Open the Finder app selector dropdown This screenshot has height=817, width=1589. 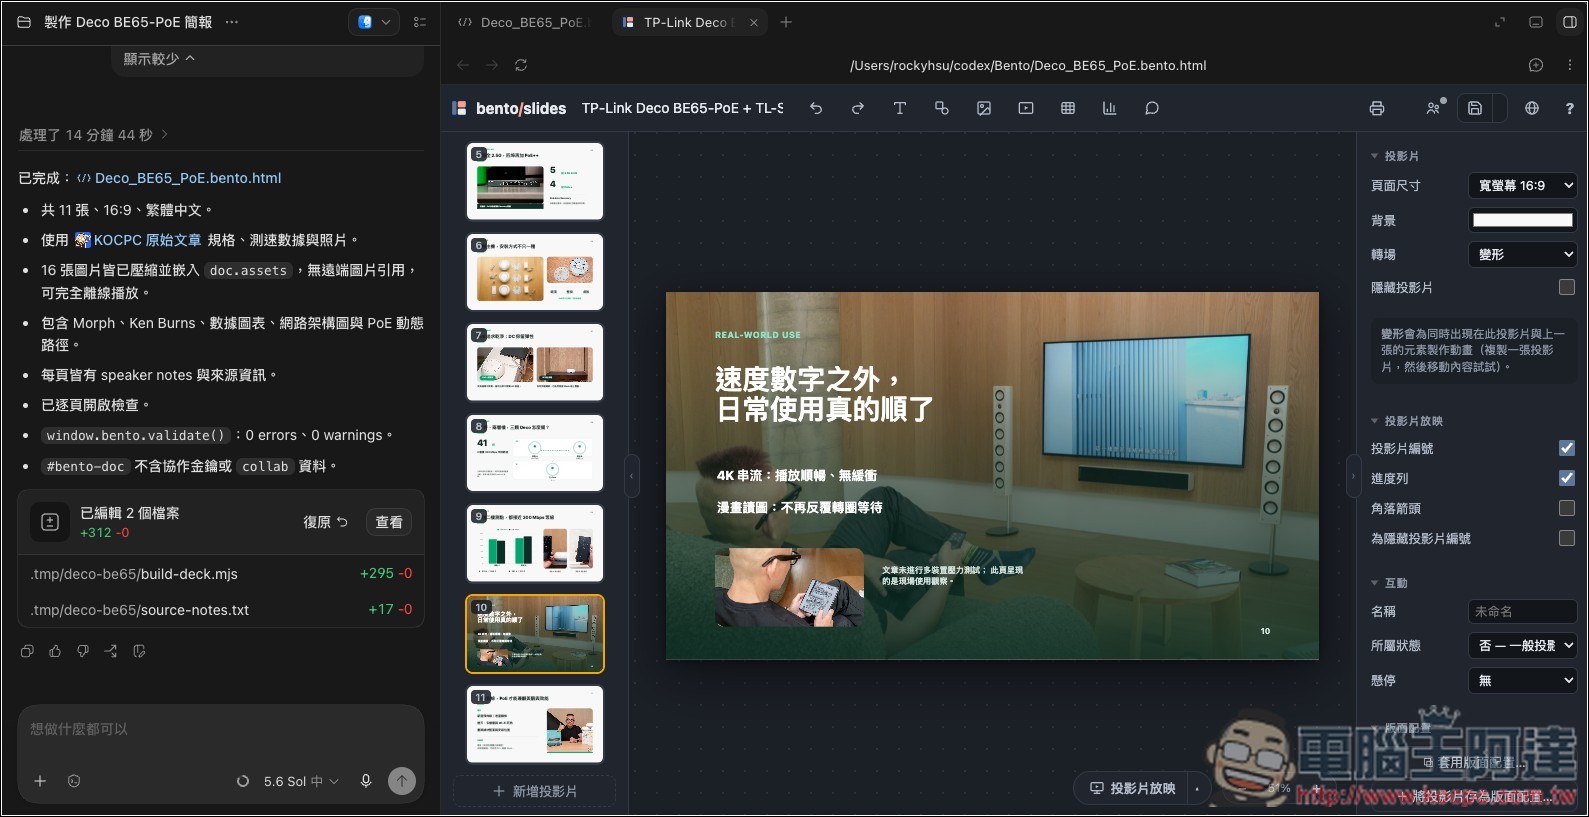tap(374, 22)
